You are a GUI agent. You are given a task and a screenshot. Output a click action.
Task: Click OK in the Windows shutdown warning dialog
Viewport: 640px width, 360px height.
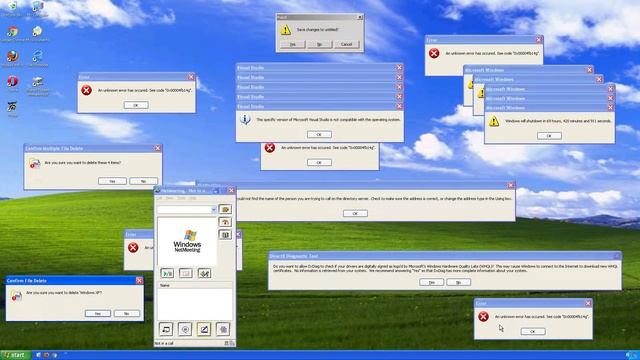(549, 136)
